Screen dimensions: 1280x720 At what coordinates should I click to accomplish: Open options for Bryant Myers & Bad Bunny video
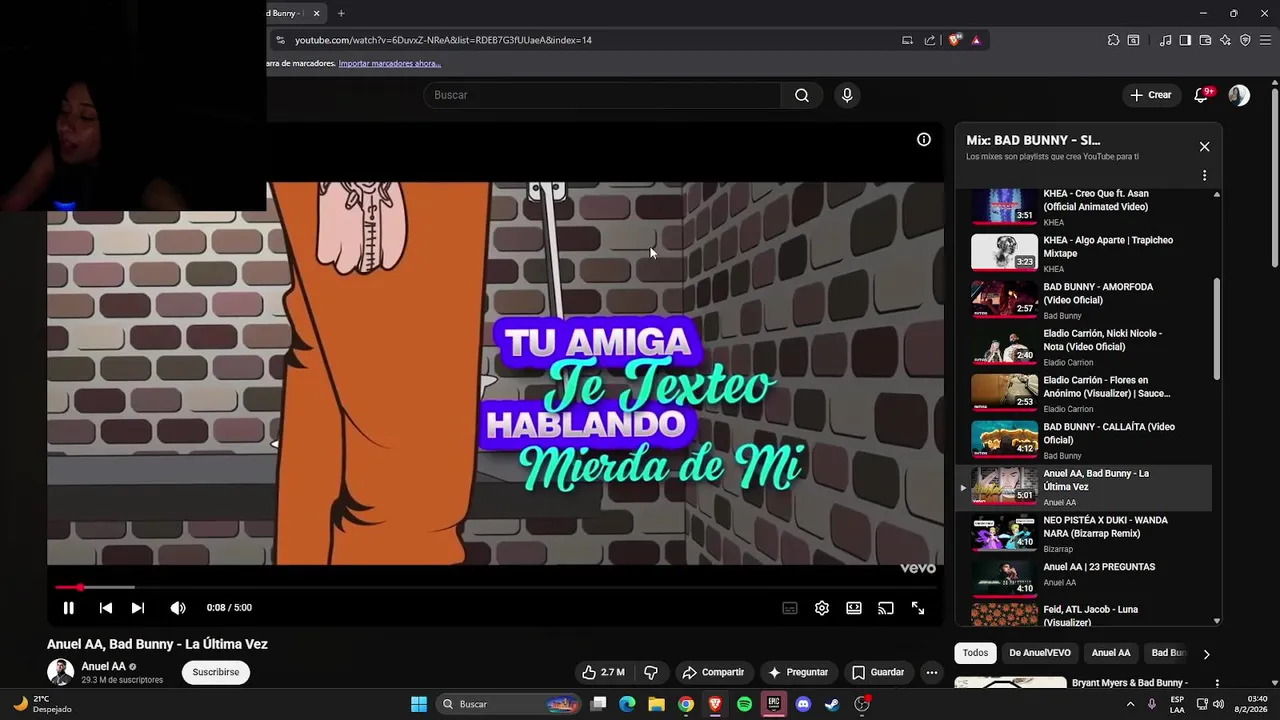coord(1217,683)
